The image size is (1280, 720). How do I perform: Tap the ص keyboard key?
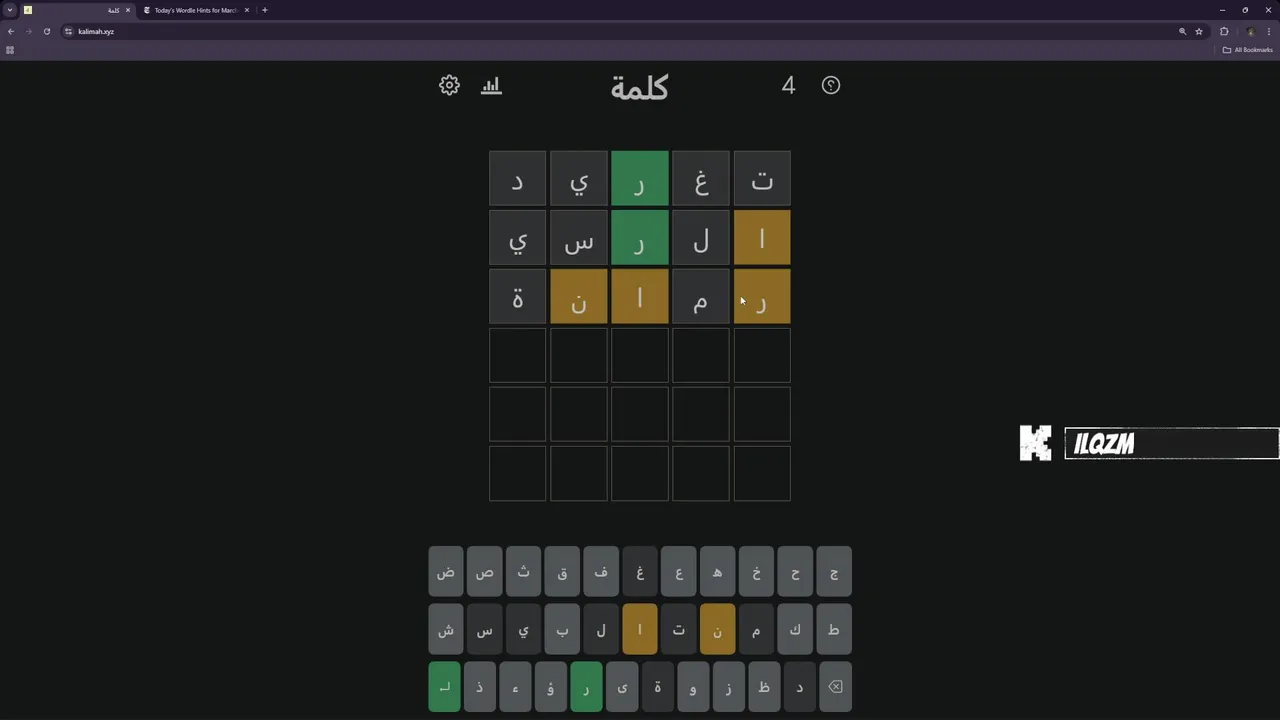tap(484, 572)
